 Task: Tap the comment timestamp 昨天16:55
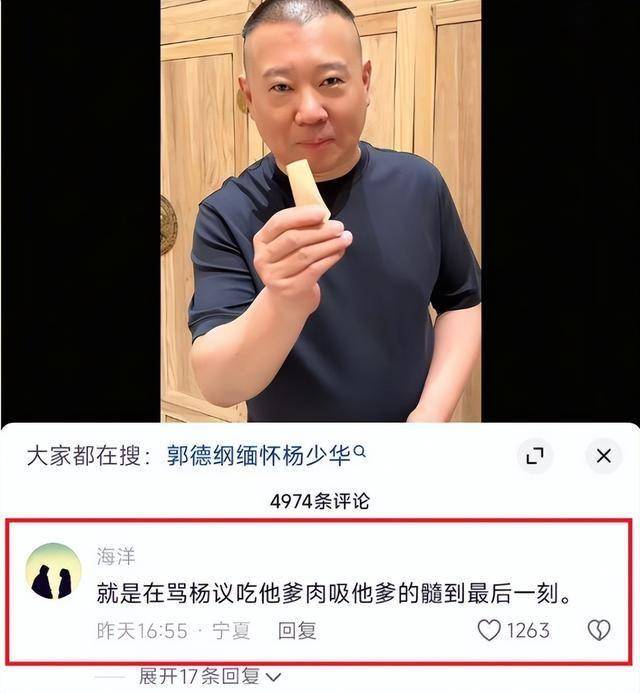click(x=142, y=631)
